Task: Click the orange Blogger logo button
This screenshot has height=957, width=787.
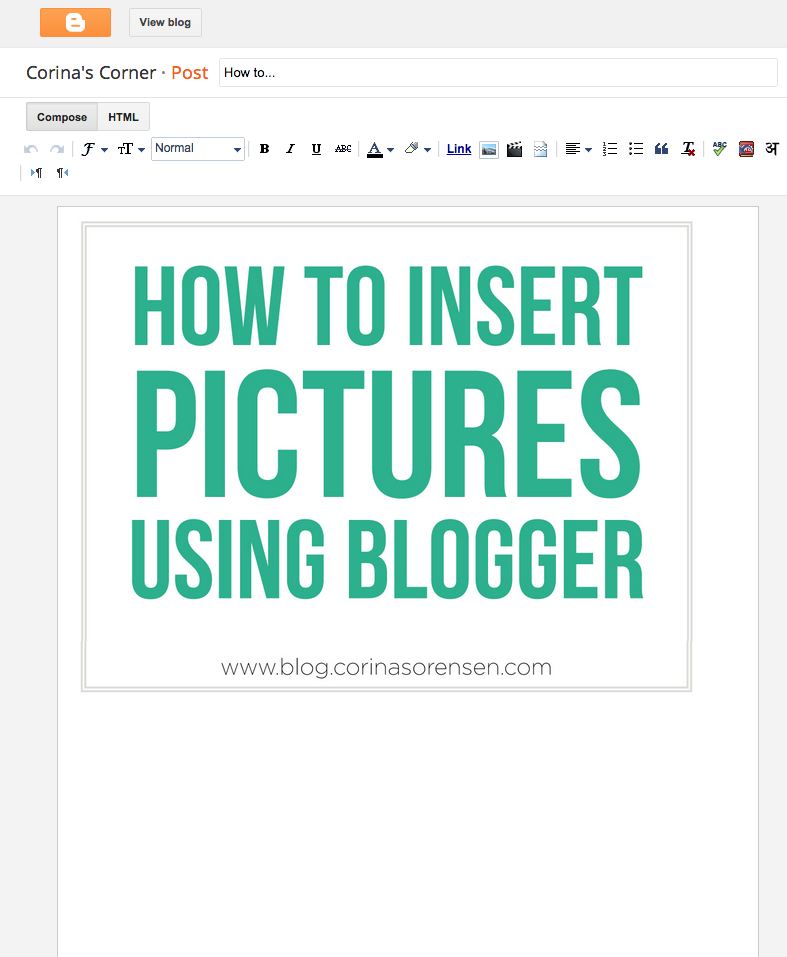Action: click(x=75, y=23)
